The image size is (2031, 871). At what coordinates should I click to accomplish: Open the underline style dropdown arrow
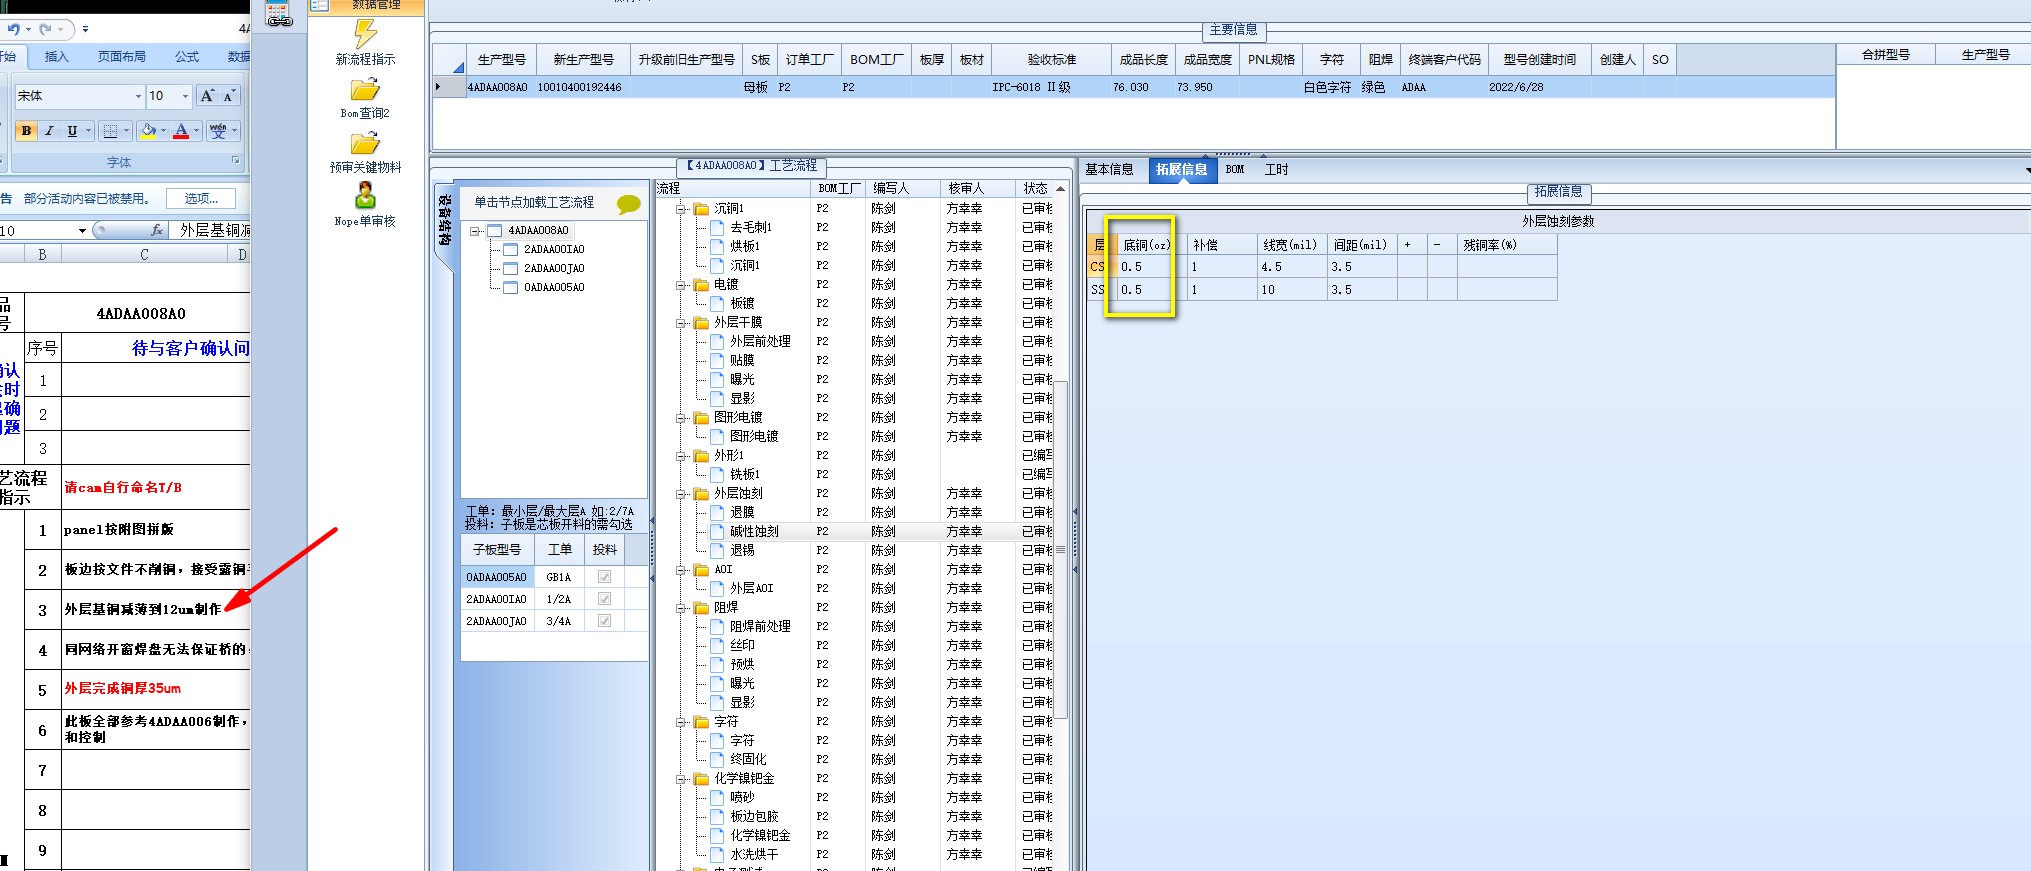pyautogui.click(x=89, y=130)
